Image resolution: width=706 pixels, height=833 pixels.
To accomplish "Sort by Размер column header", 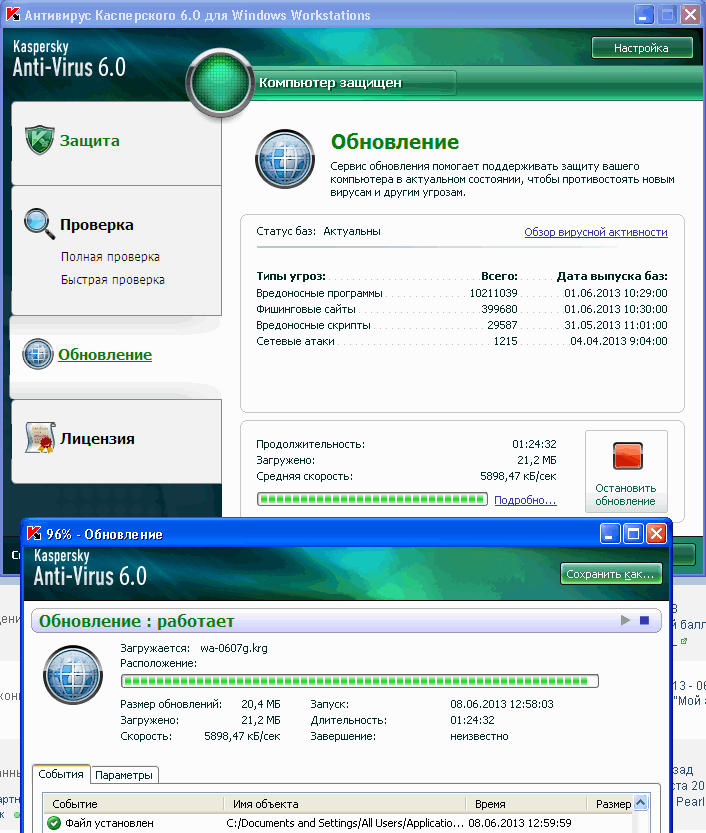I will (x=610, y=804).
